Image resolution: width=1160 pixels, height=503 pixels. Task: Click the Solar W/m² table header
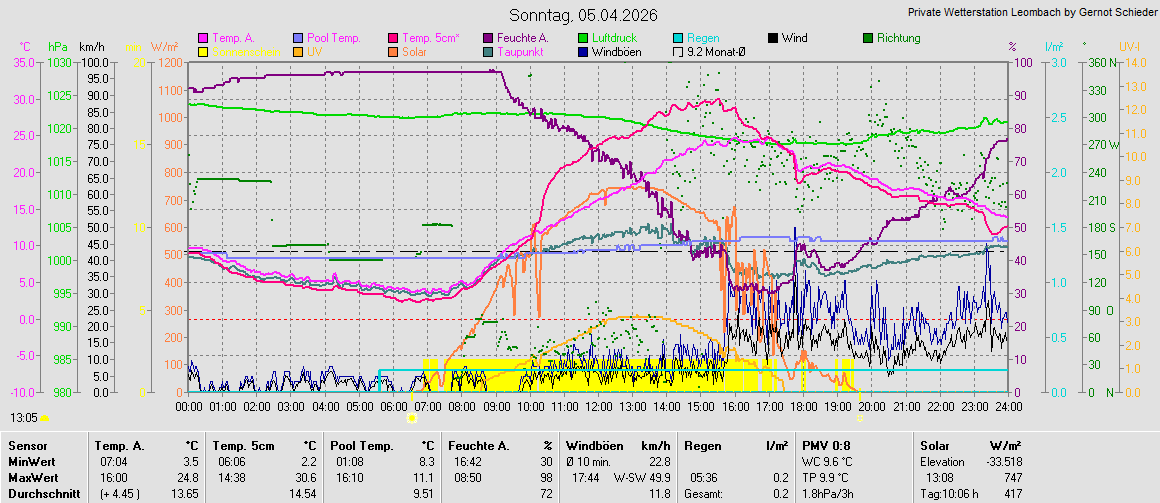pyautogui.click(x=970, y=445)
